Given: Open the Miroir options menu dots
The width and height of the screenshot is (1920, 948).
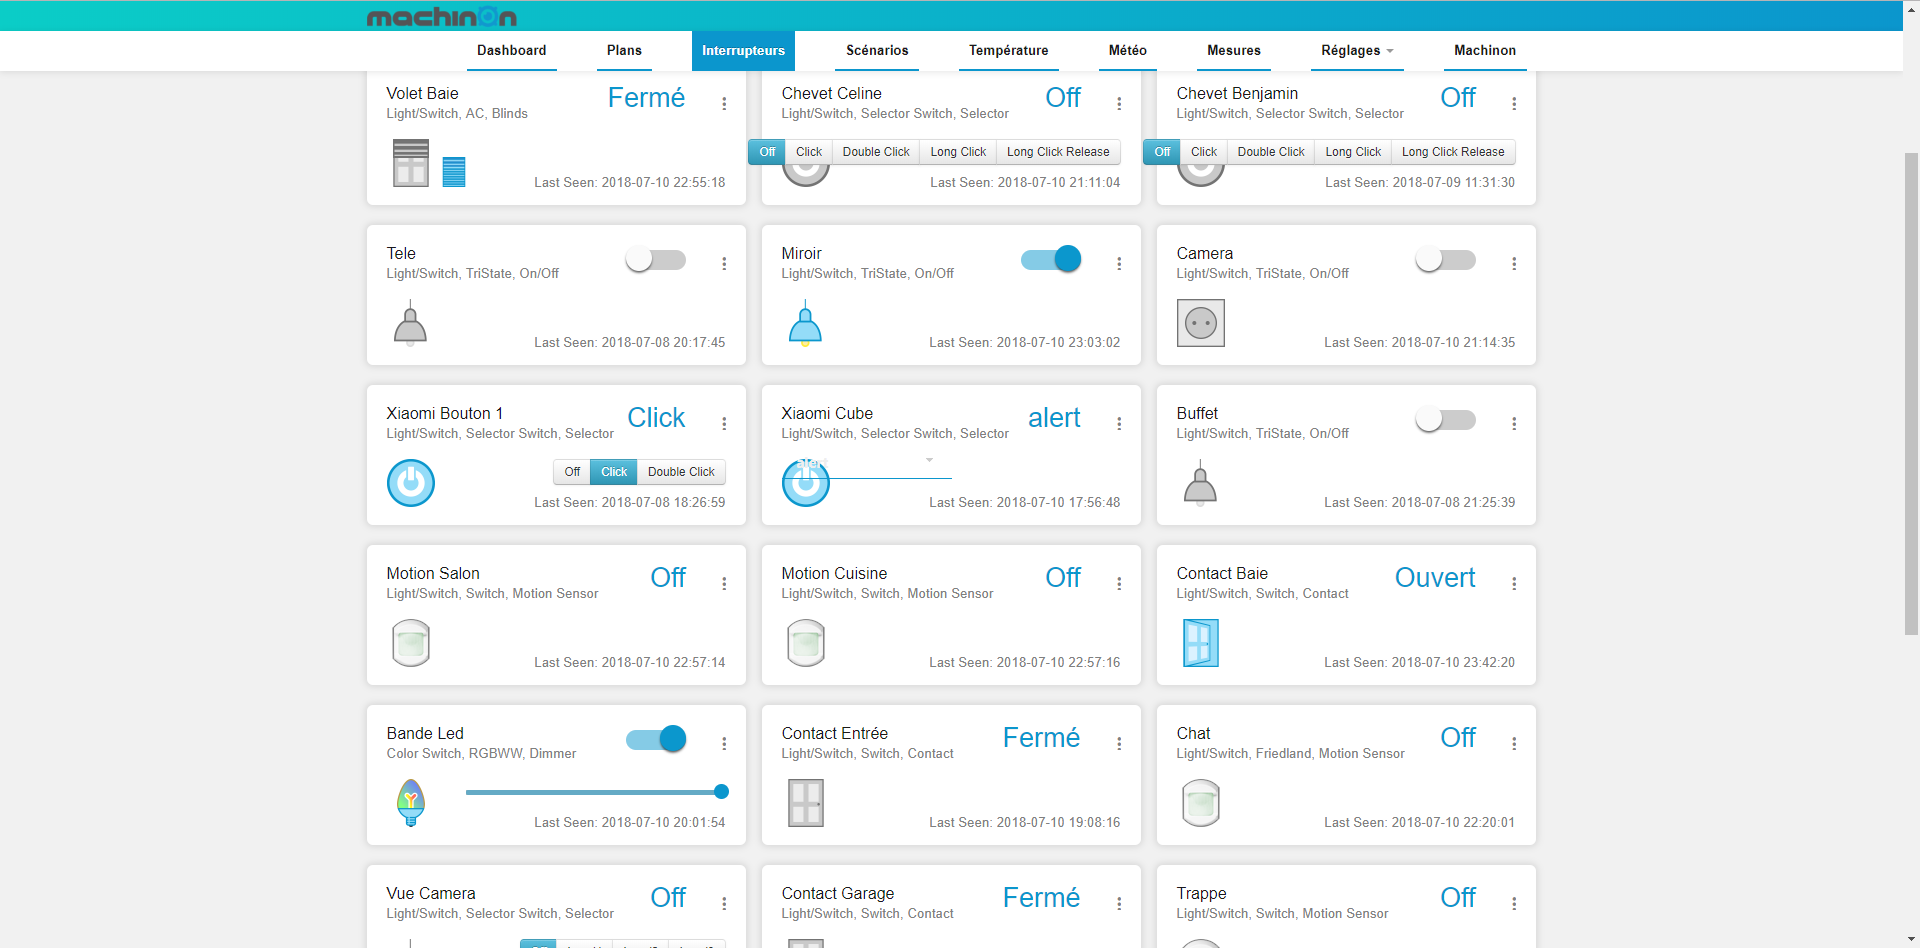Looking at the screenshot, I should tap(1119, 263).
